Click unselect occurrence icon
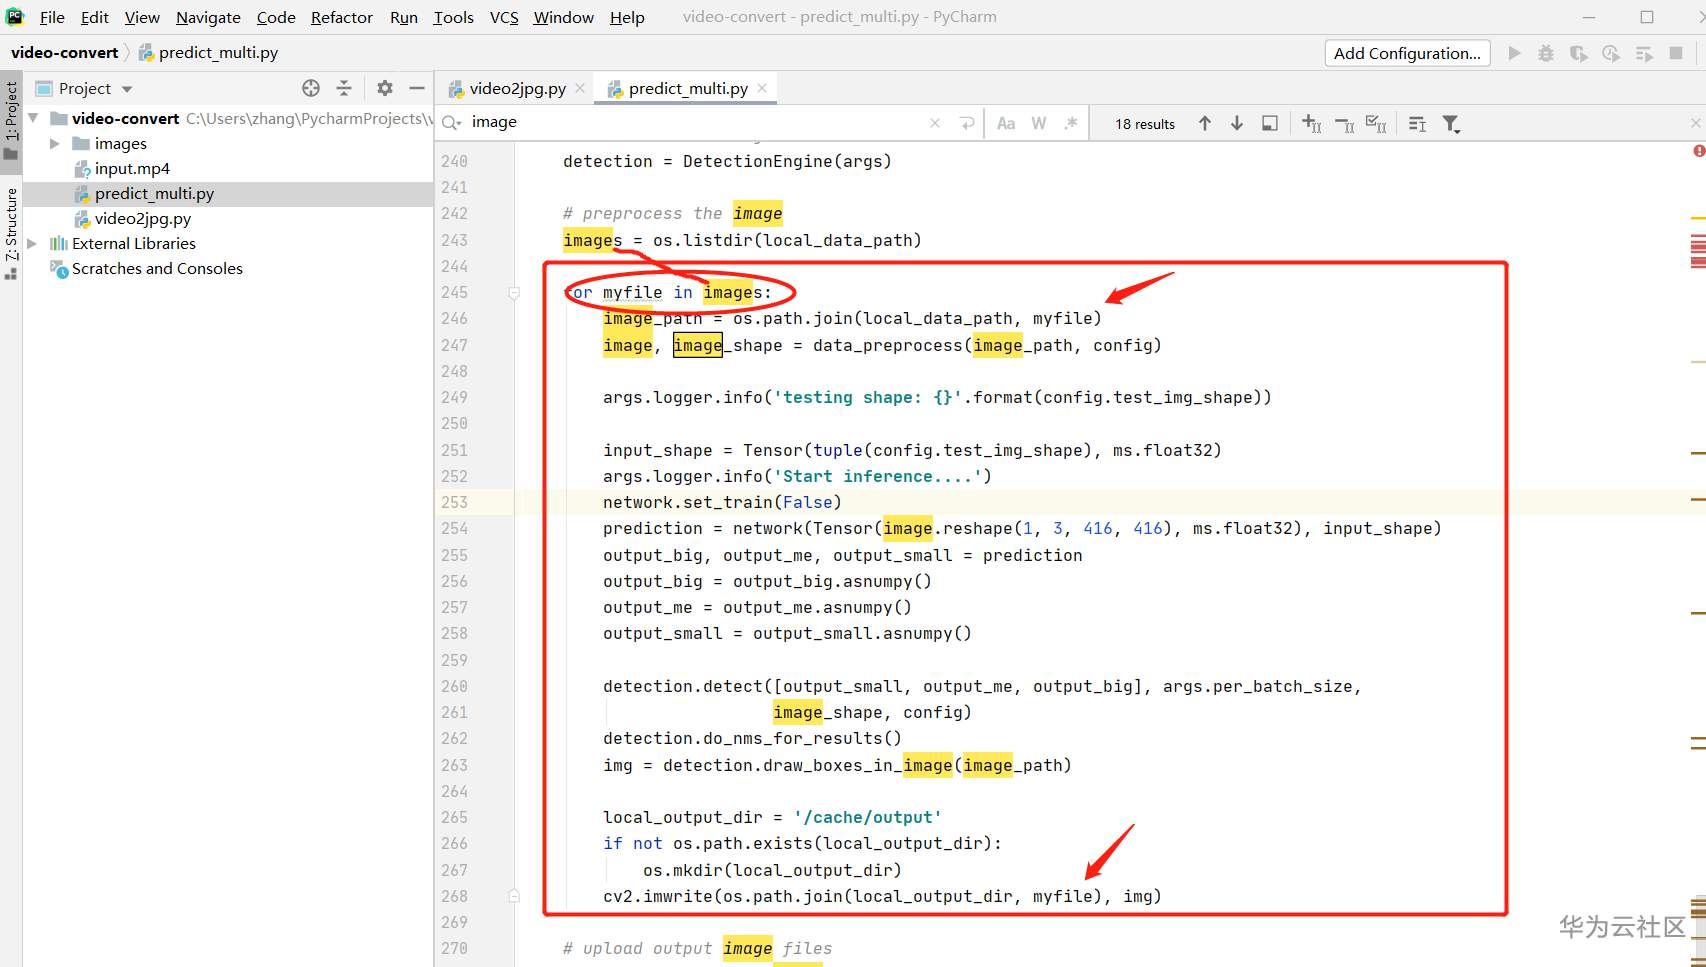 coord(1345,123)
